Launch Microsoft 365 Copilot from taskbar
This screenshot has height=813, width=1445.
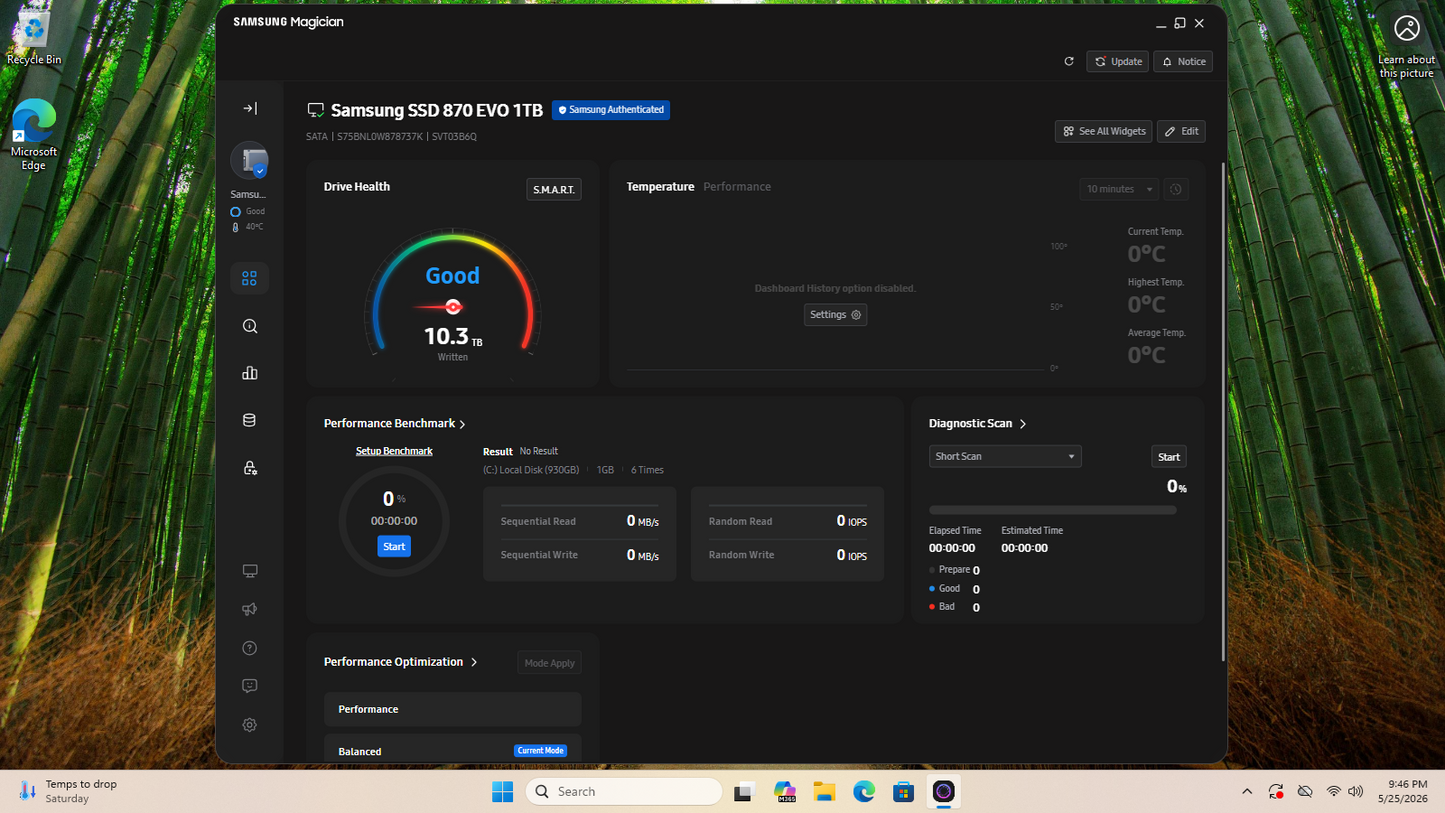pos(784,792)
